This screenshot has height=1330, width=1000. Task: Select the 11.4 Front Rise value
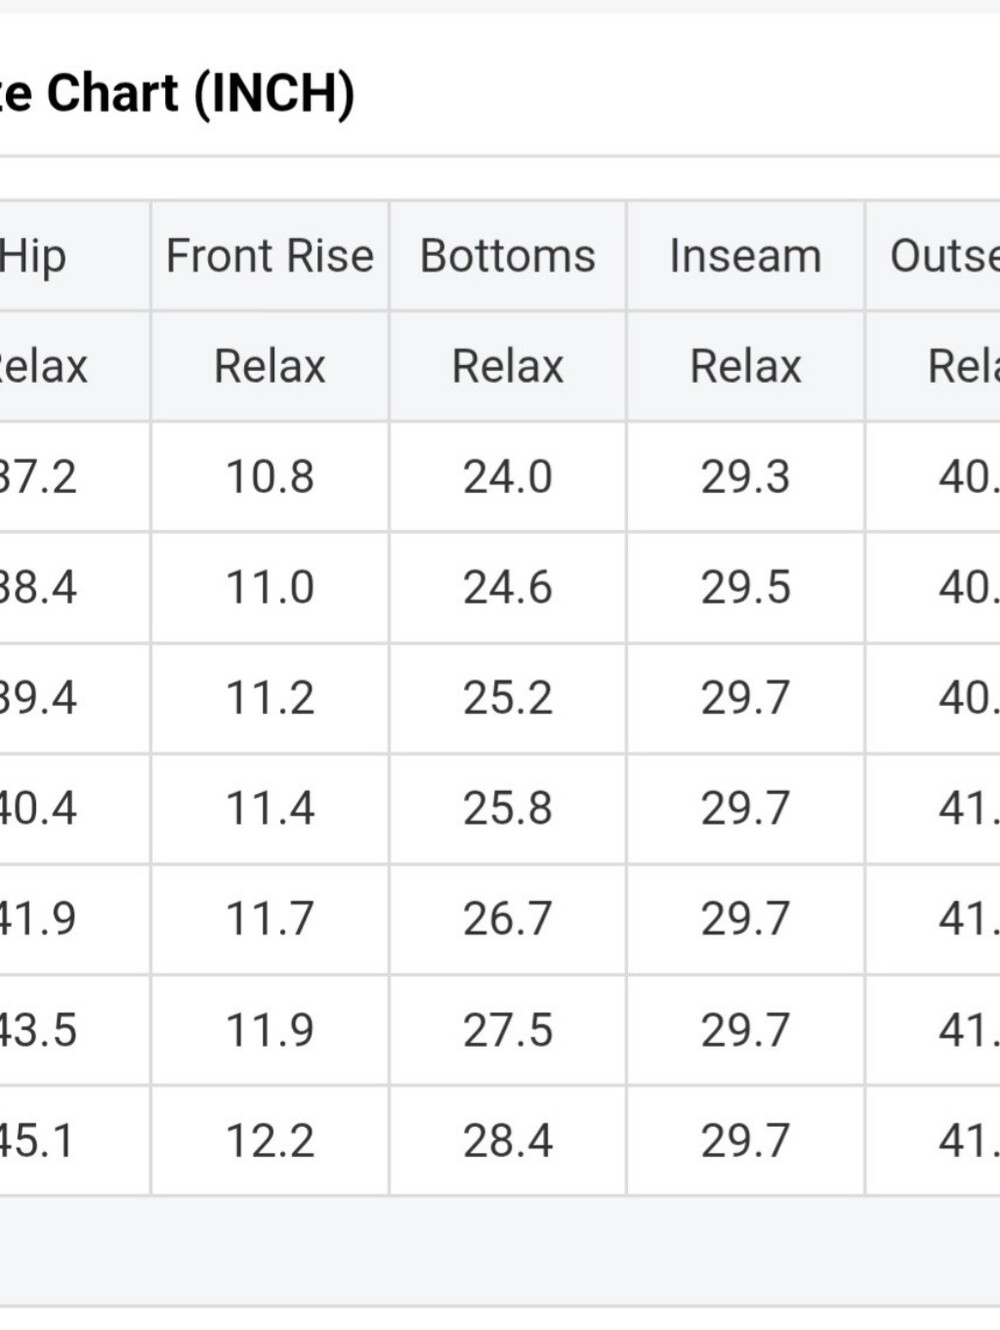click(x=270, y=808)
